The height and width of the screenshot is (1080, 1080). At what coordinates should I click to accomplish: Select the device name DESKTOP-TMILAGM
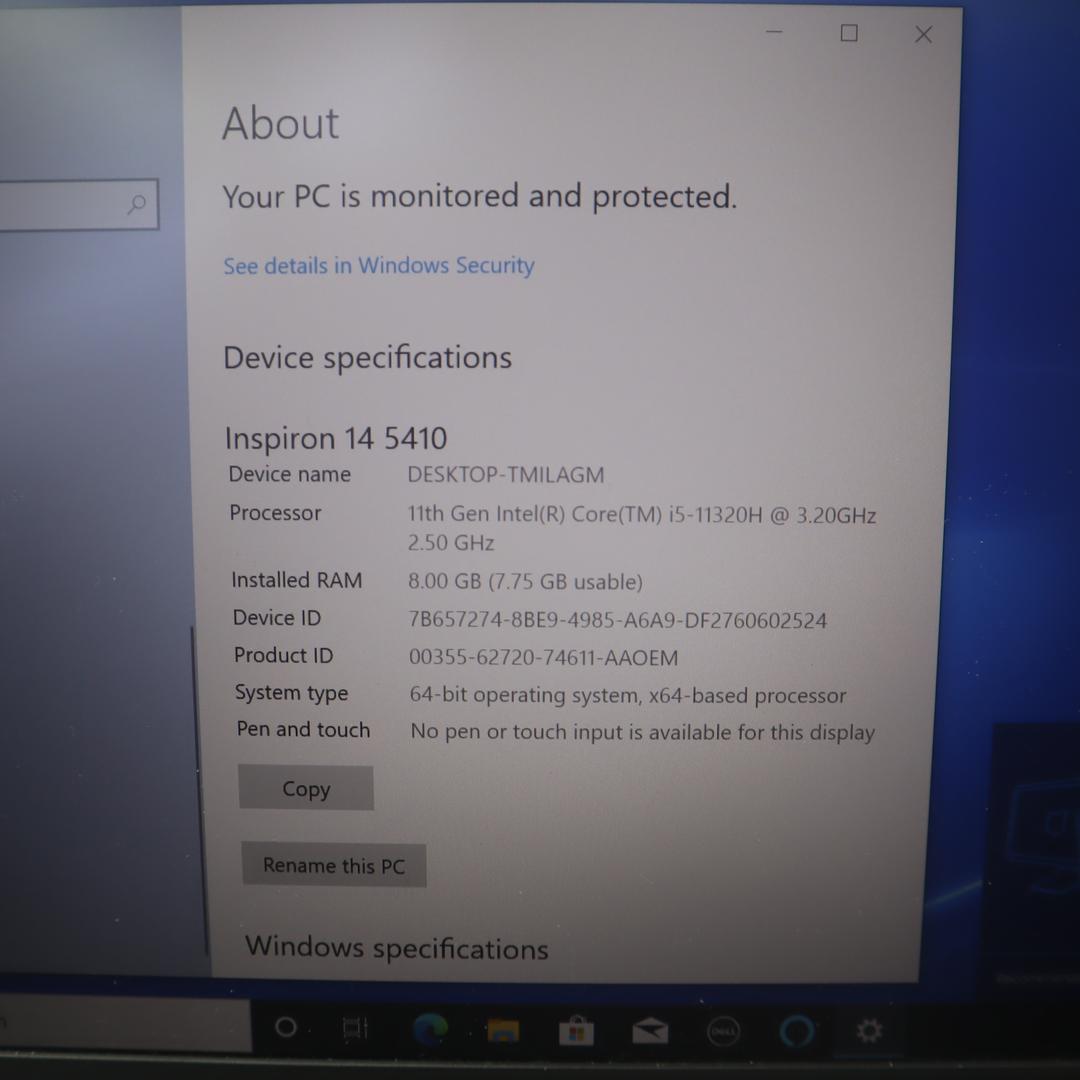(x=506, y=475)
